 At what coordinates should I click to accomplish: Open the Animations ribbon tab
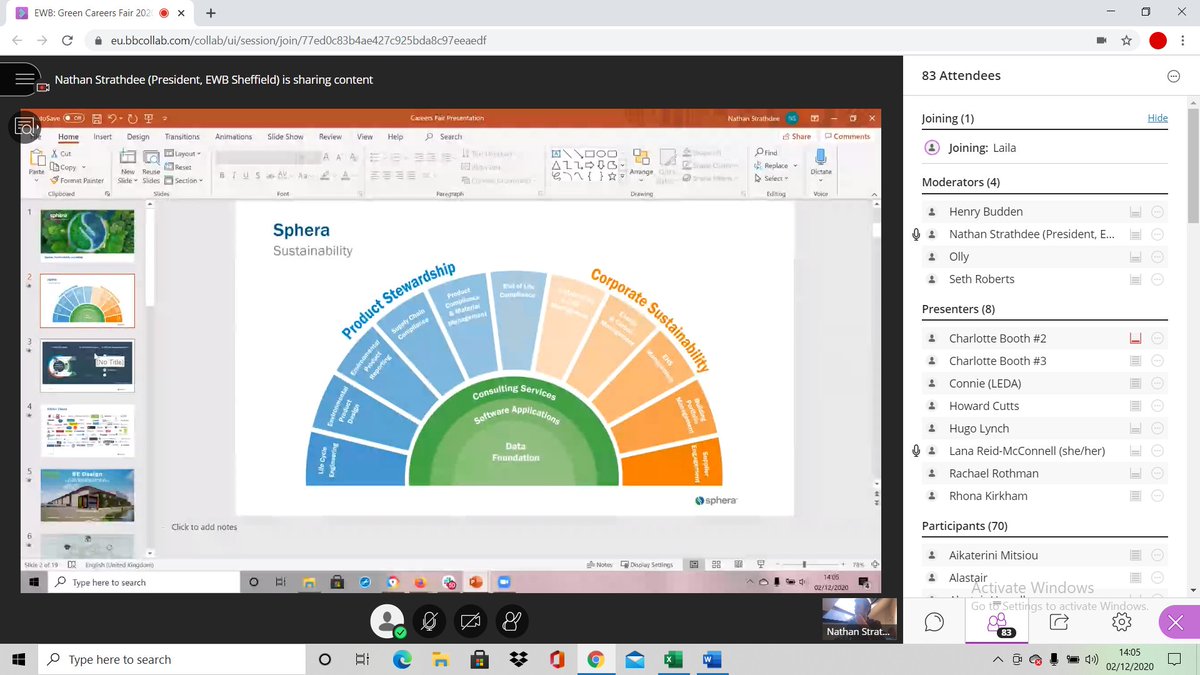pyautogui.click(x=234, y=137)
